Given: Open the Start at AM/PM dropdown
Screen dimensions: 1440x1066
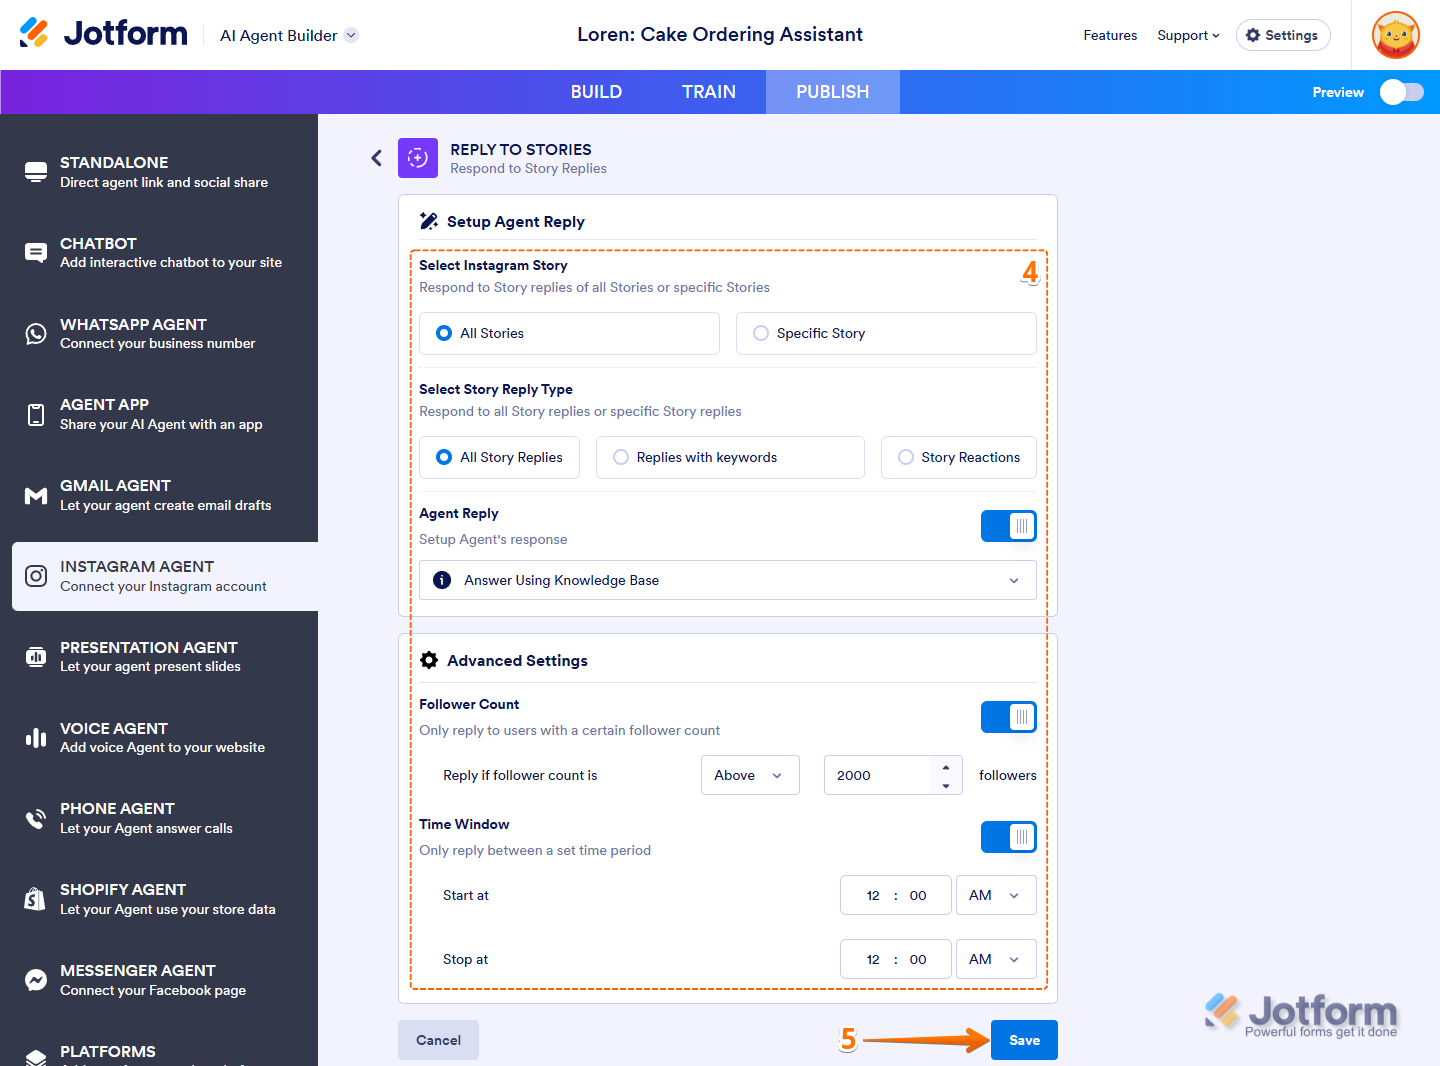Looking at the screenshot, I should click(996, 895).
